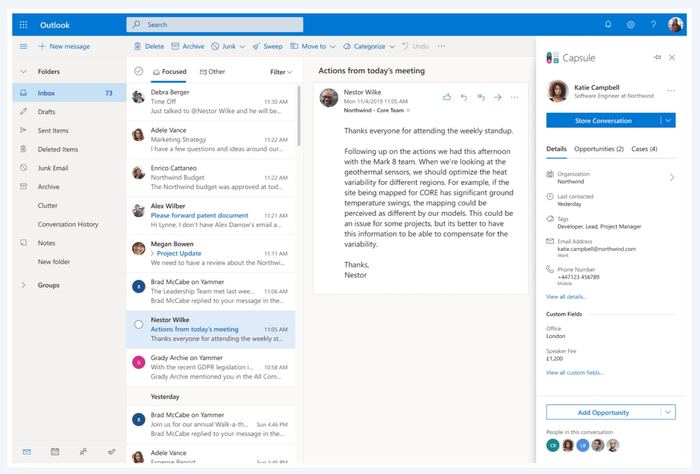Forward the email with arrow icon

coord(498,97)
